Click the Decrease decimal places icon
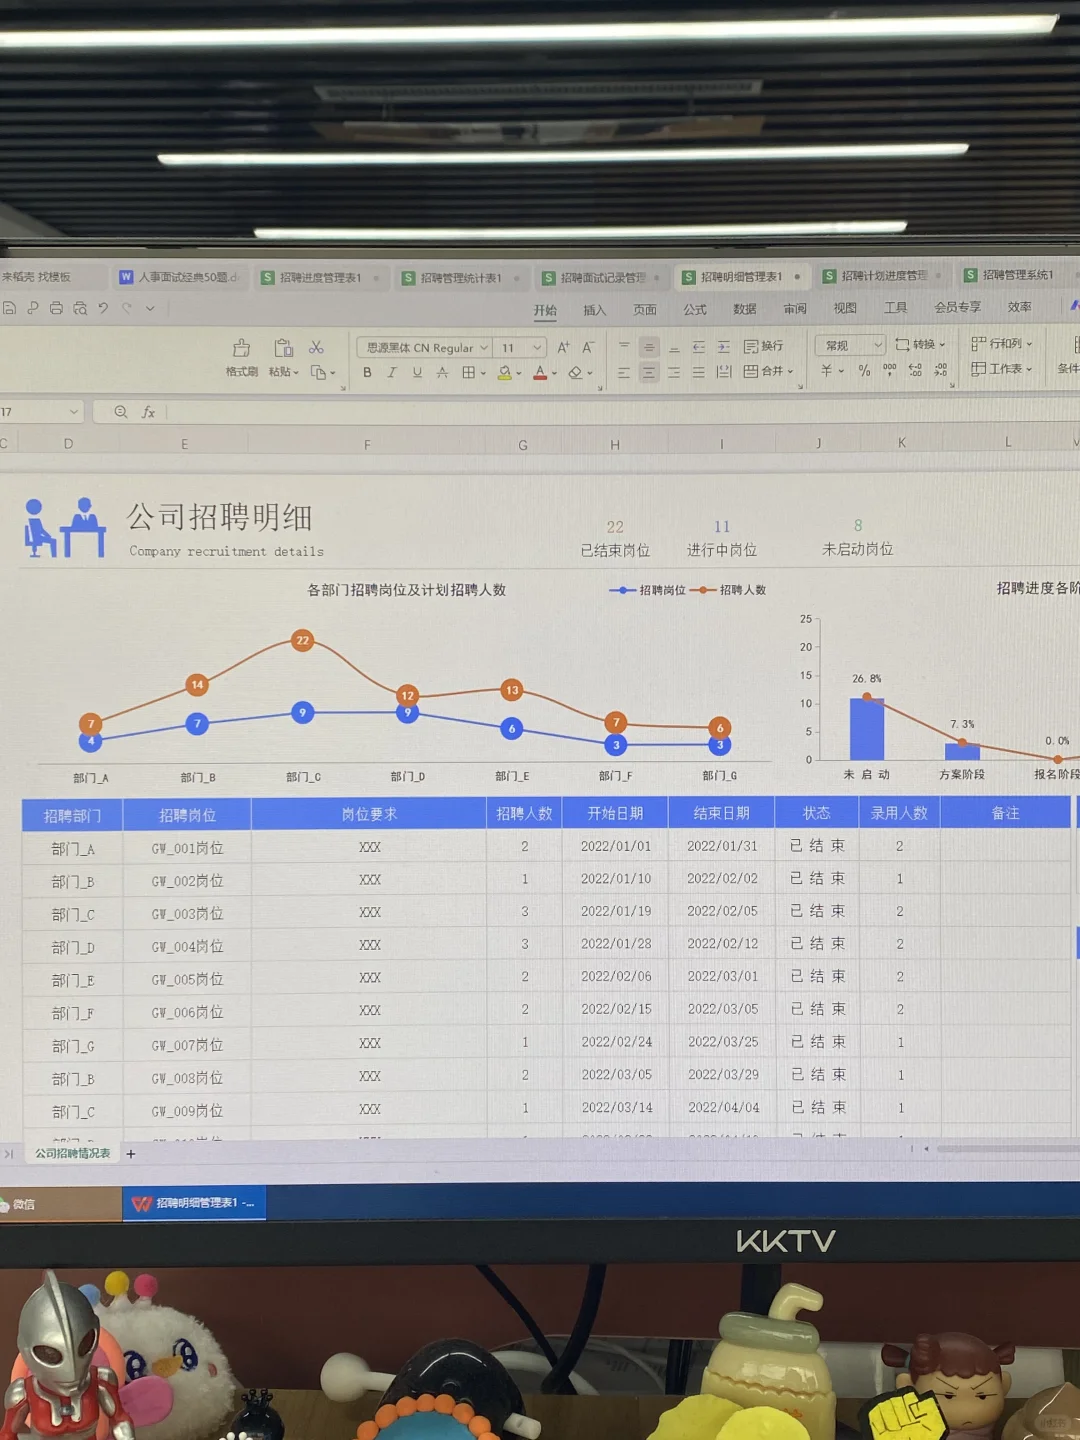Viewport: 1080px width, 1440px height. coord(940,369)
